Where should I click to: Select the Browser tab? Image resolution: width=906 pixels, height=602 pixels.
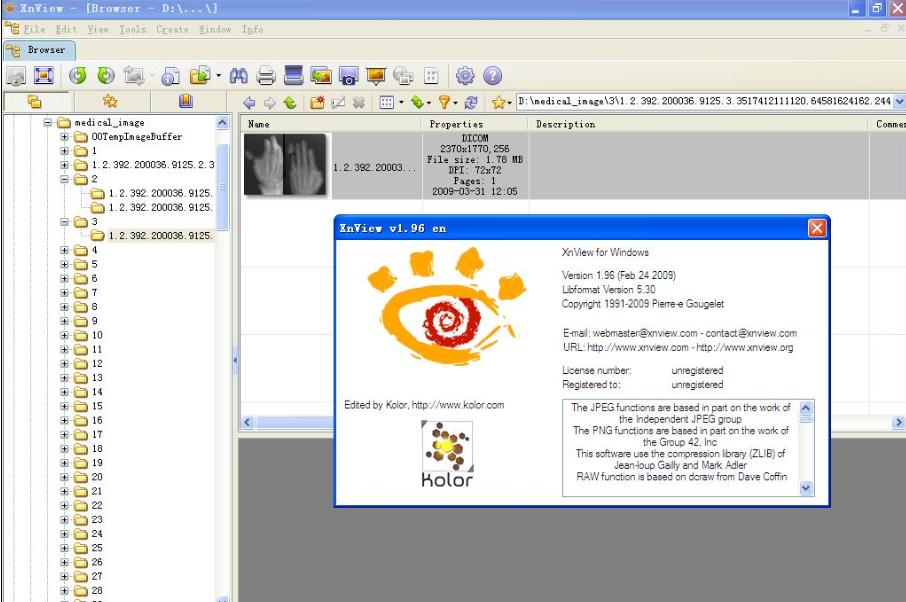39,50
